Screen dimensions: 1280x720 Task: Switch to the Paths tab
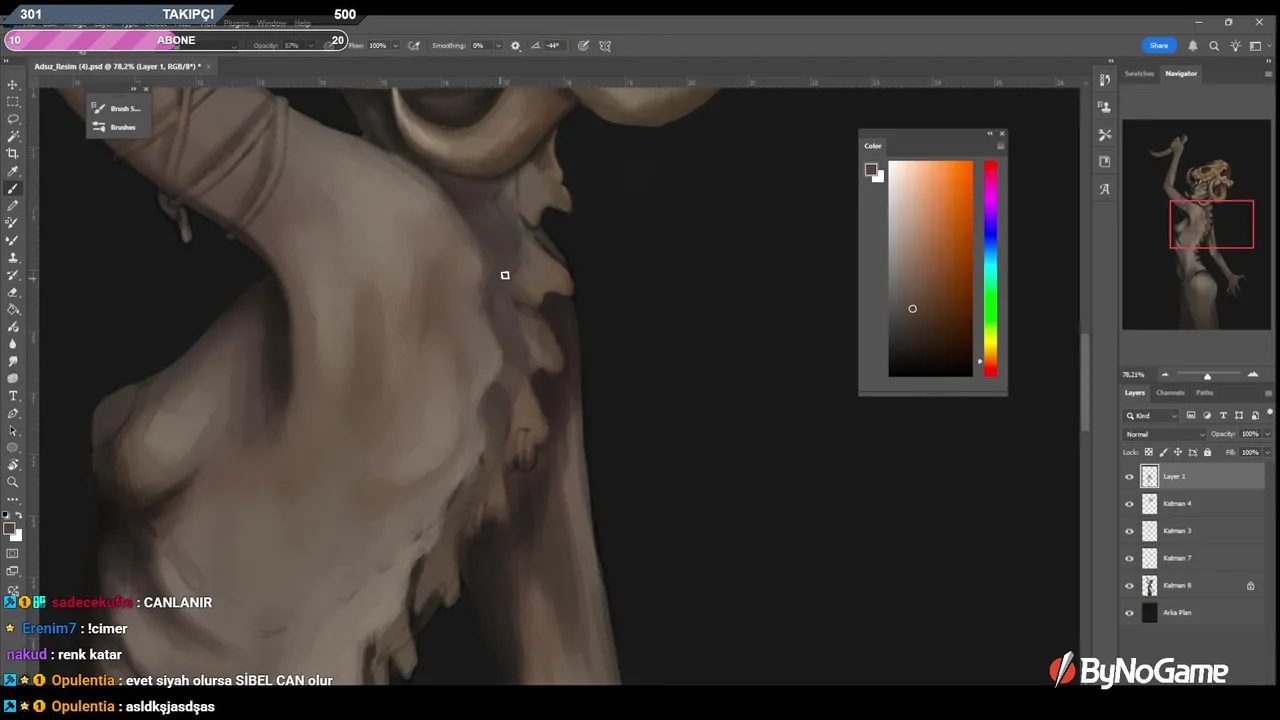[1205, 393]
